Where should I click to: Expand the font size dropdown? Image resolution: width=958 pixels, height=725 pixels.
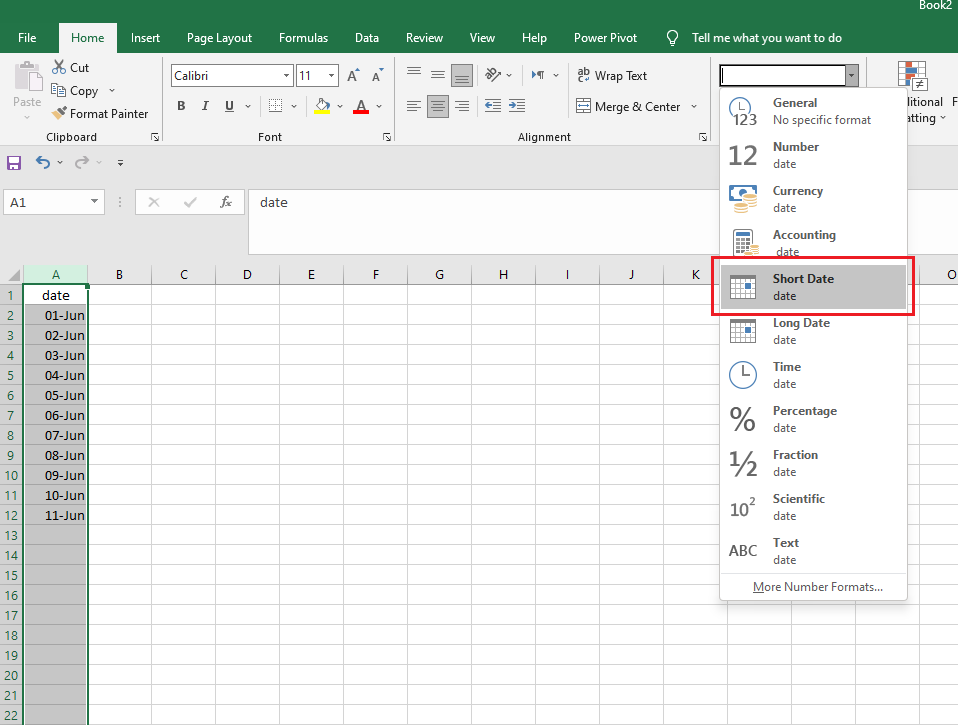tap(331, 76)
